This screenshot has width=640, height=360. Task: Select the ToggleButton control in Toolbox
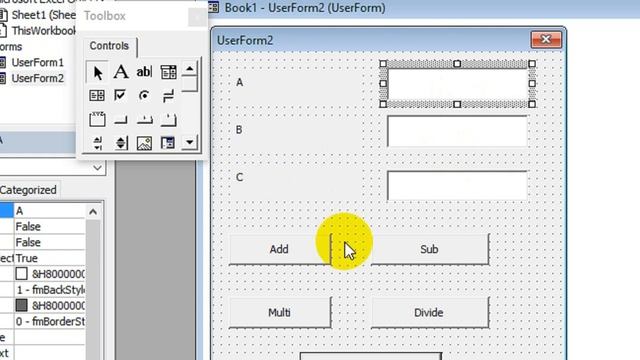168,96
